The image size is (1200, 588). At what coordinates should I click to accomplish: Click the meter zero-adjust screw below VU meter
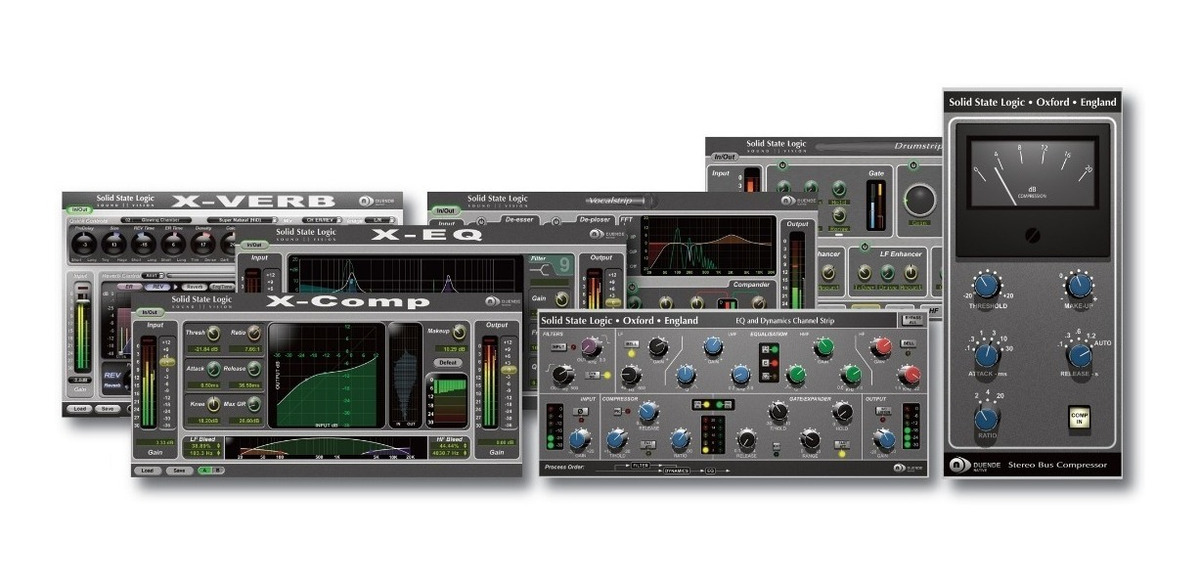[1033, 235]
